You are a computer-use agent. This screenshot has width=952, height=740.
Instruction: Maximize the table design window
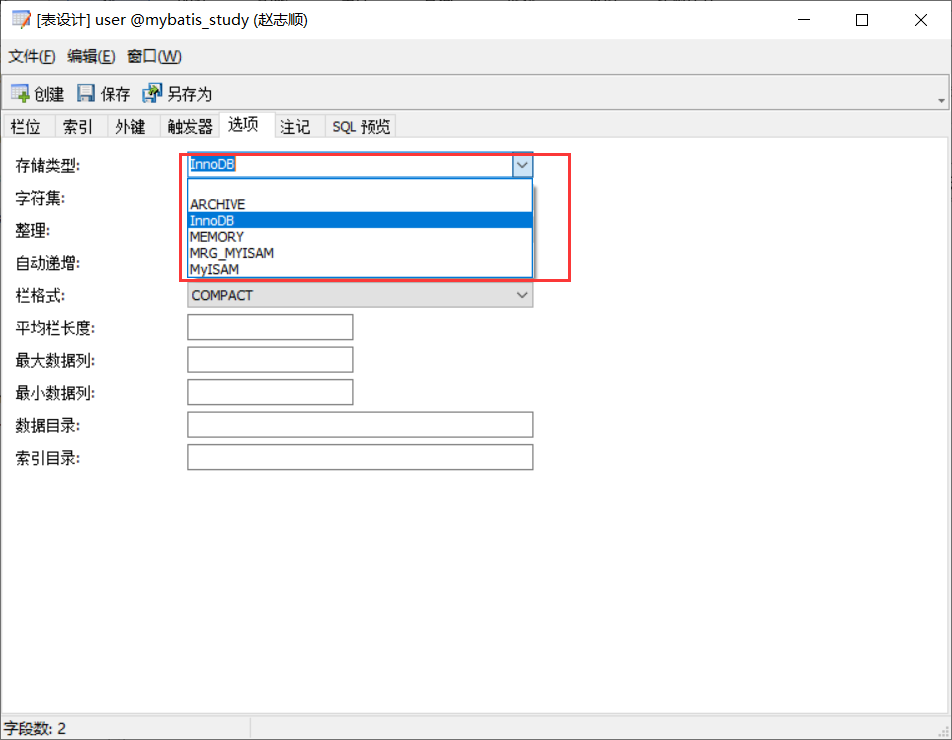(x=862, y=20)
